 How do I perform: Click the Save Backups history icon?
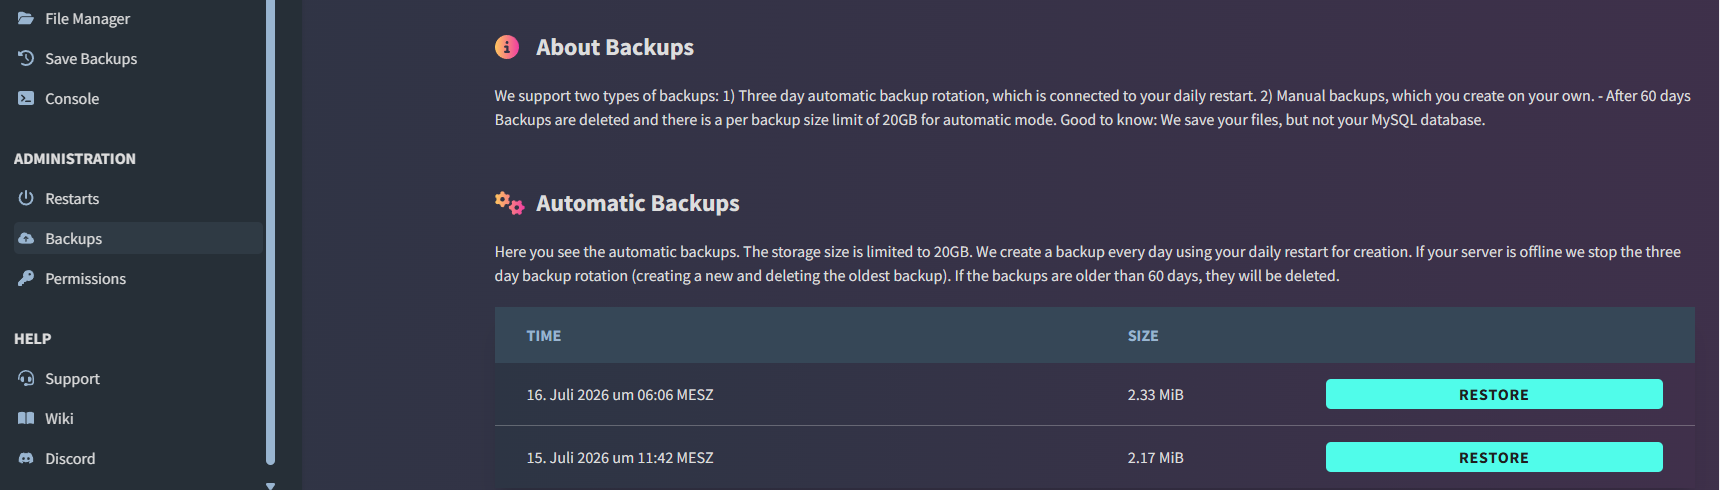[26, 58]
